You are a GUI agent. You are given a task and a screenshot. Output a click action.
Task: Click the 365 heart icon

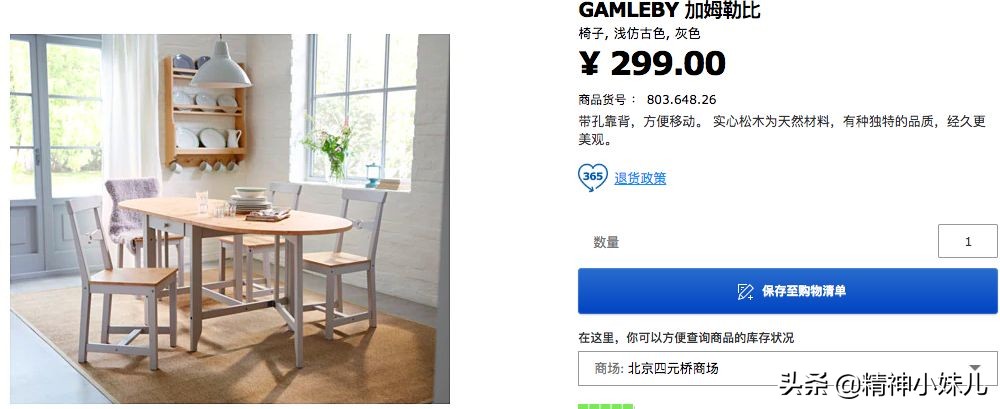click(592, 177)
